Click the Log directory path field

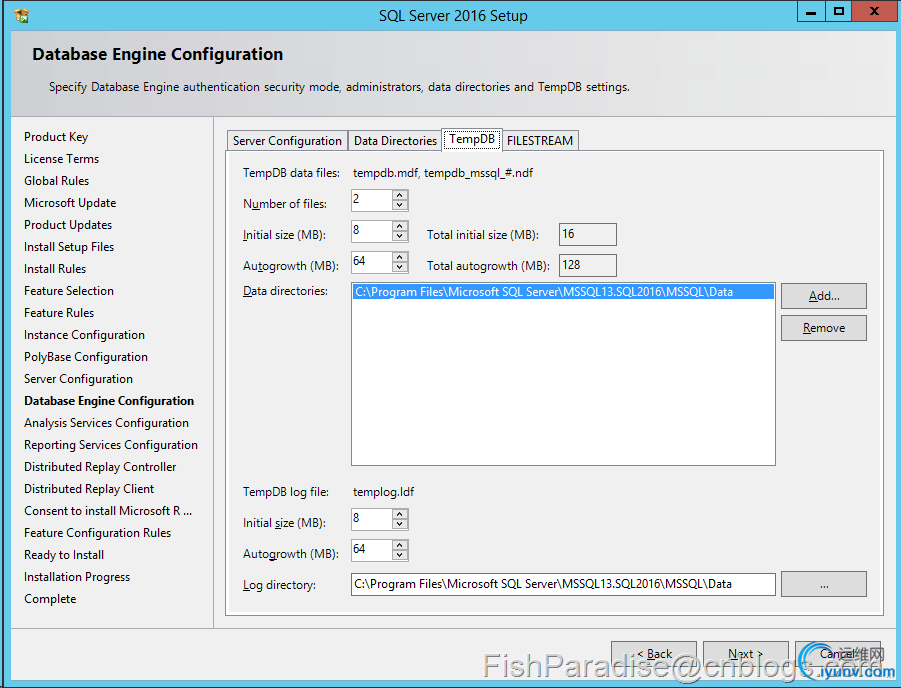click(x=563, y=585)
